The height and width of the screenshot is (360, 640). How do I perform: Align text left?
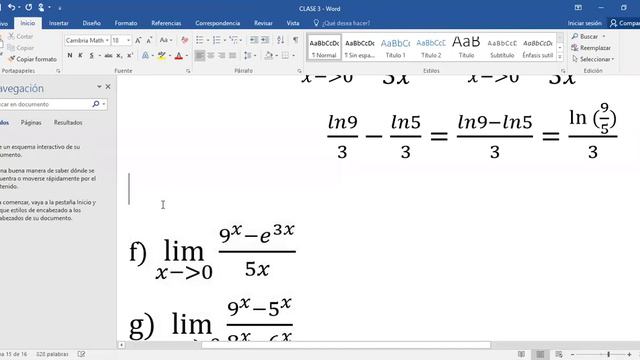point(200,55)
